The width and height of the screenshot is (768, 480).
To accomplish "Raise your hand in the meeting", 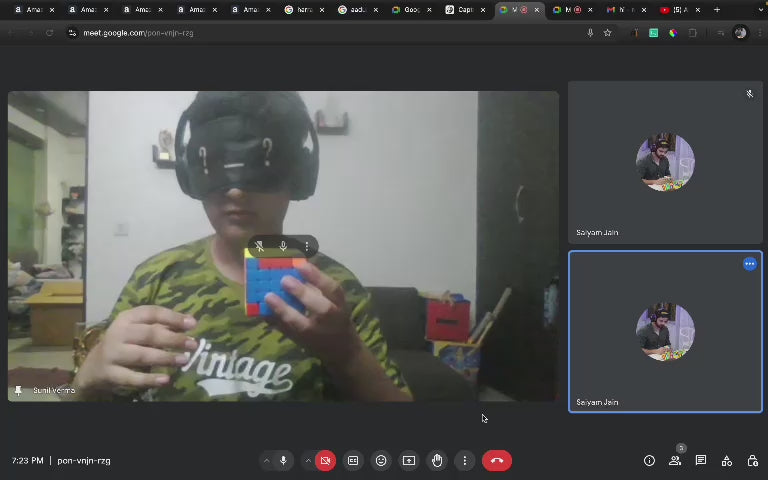I will tap(437, 461).
